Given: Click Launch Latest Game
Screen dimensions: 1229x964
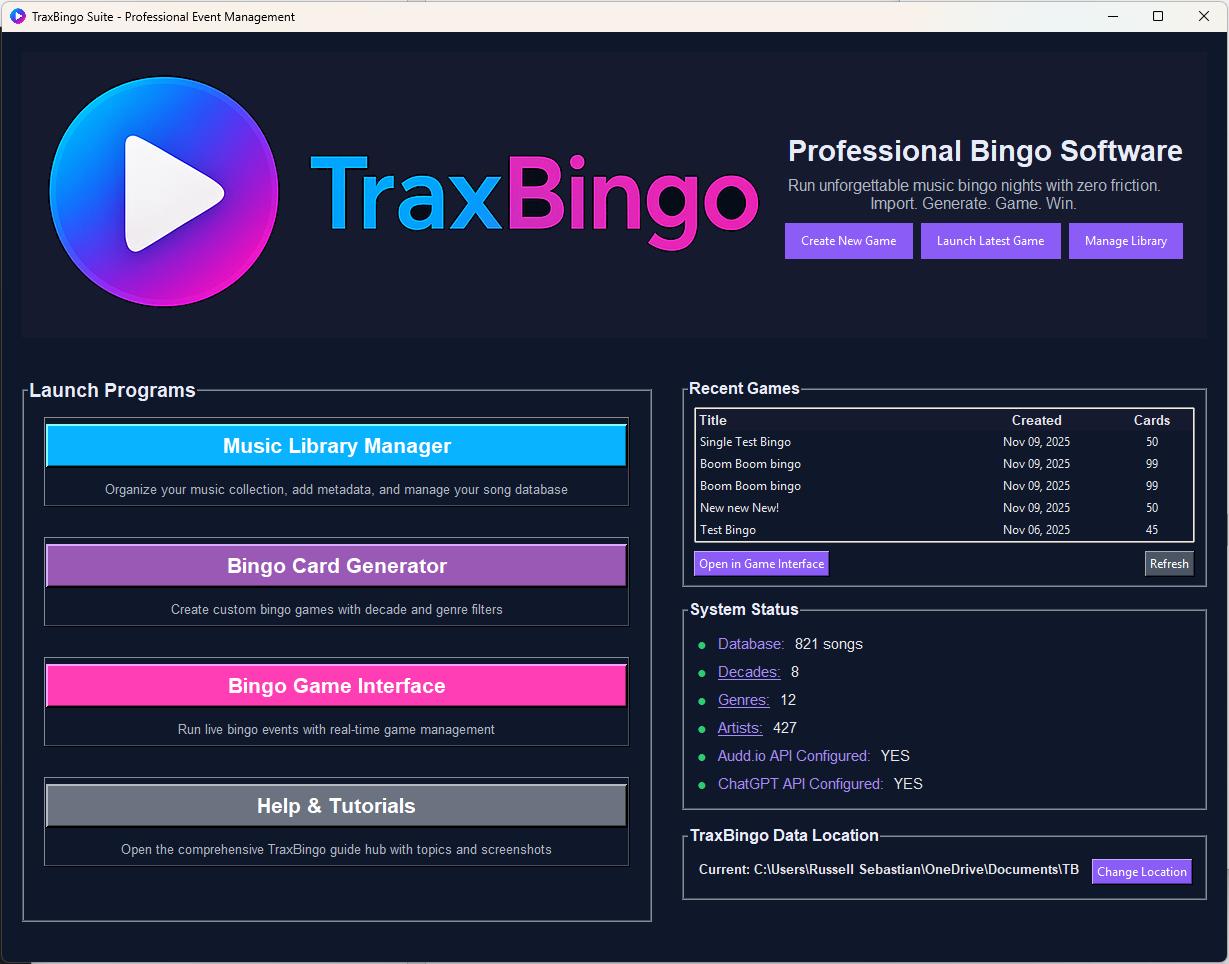Looking at the screenshot, I should pyautogui.click(x=990, y=240).
